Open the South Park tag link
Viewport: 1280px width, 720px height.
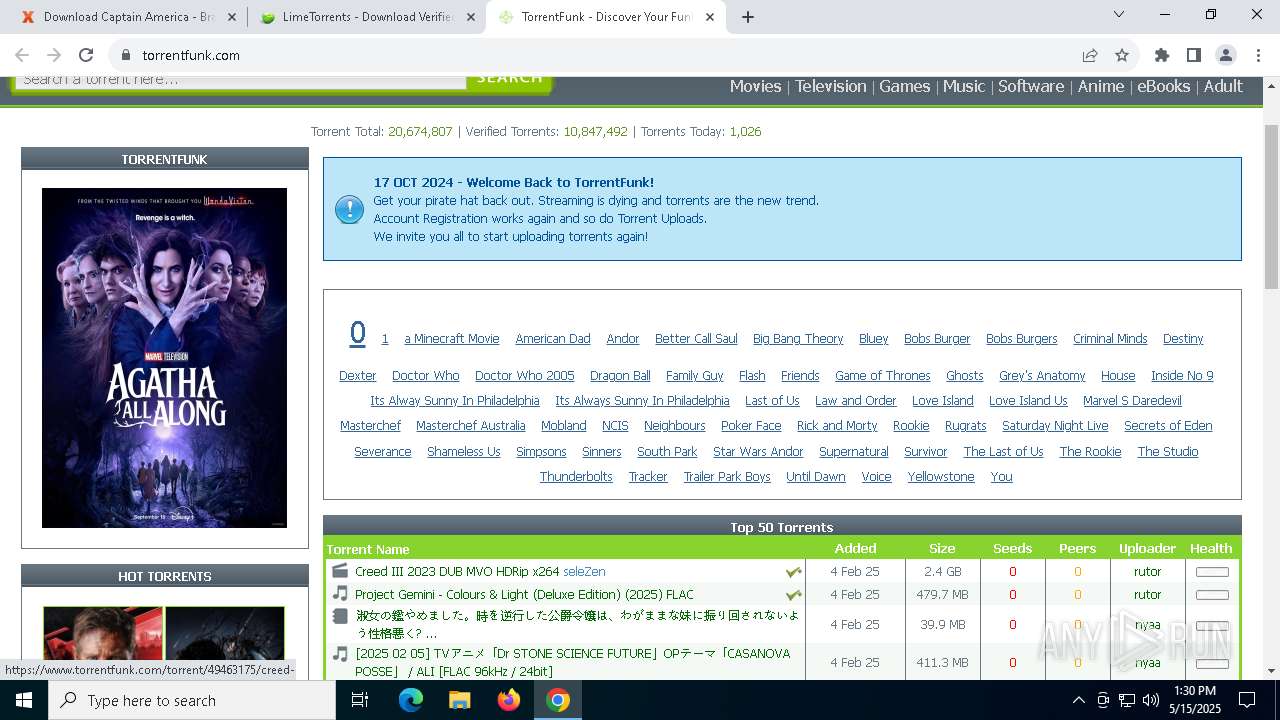point(667,452)
